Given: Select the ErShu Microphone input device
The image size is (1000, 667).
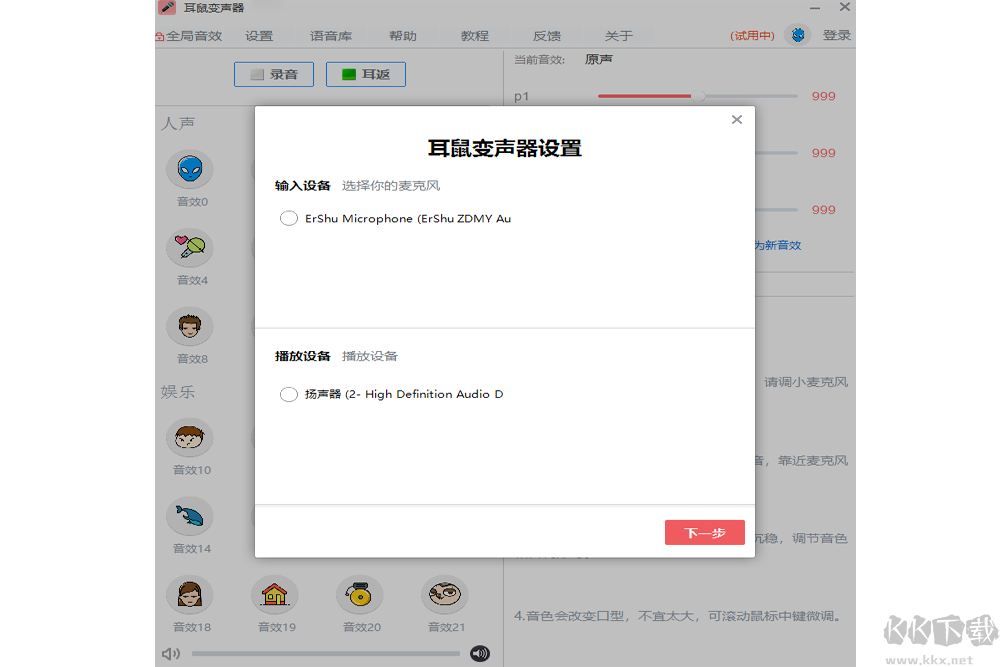Looking at the screenshot, I should [x=289, y=218].
